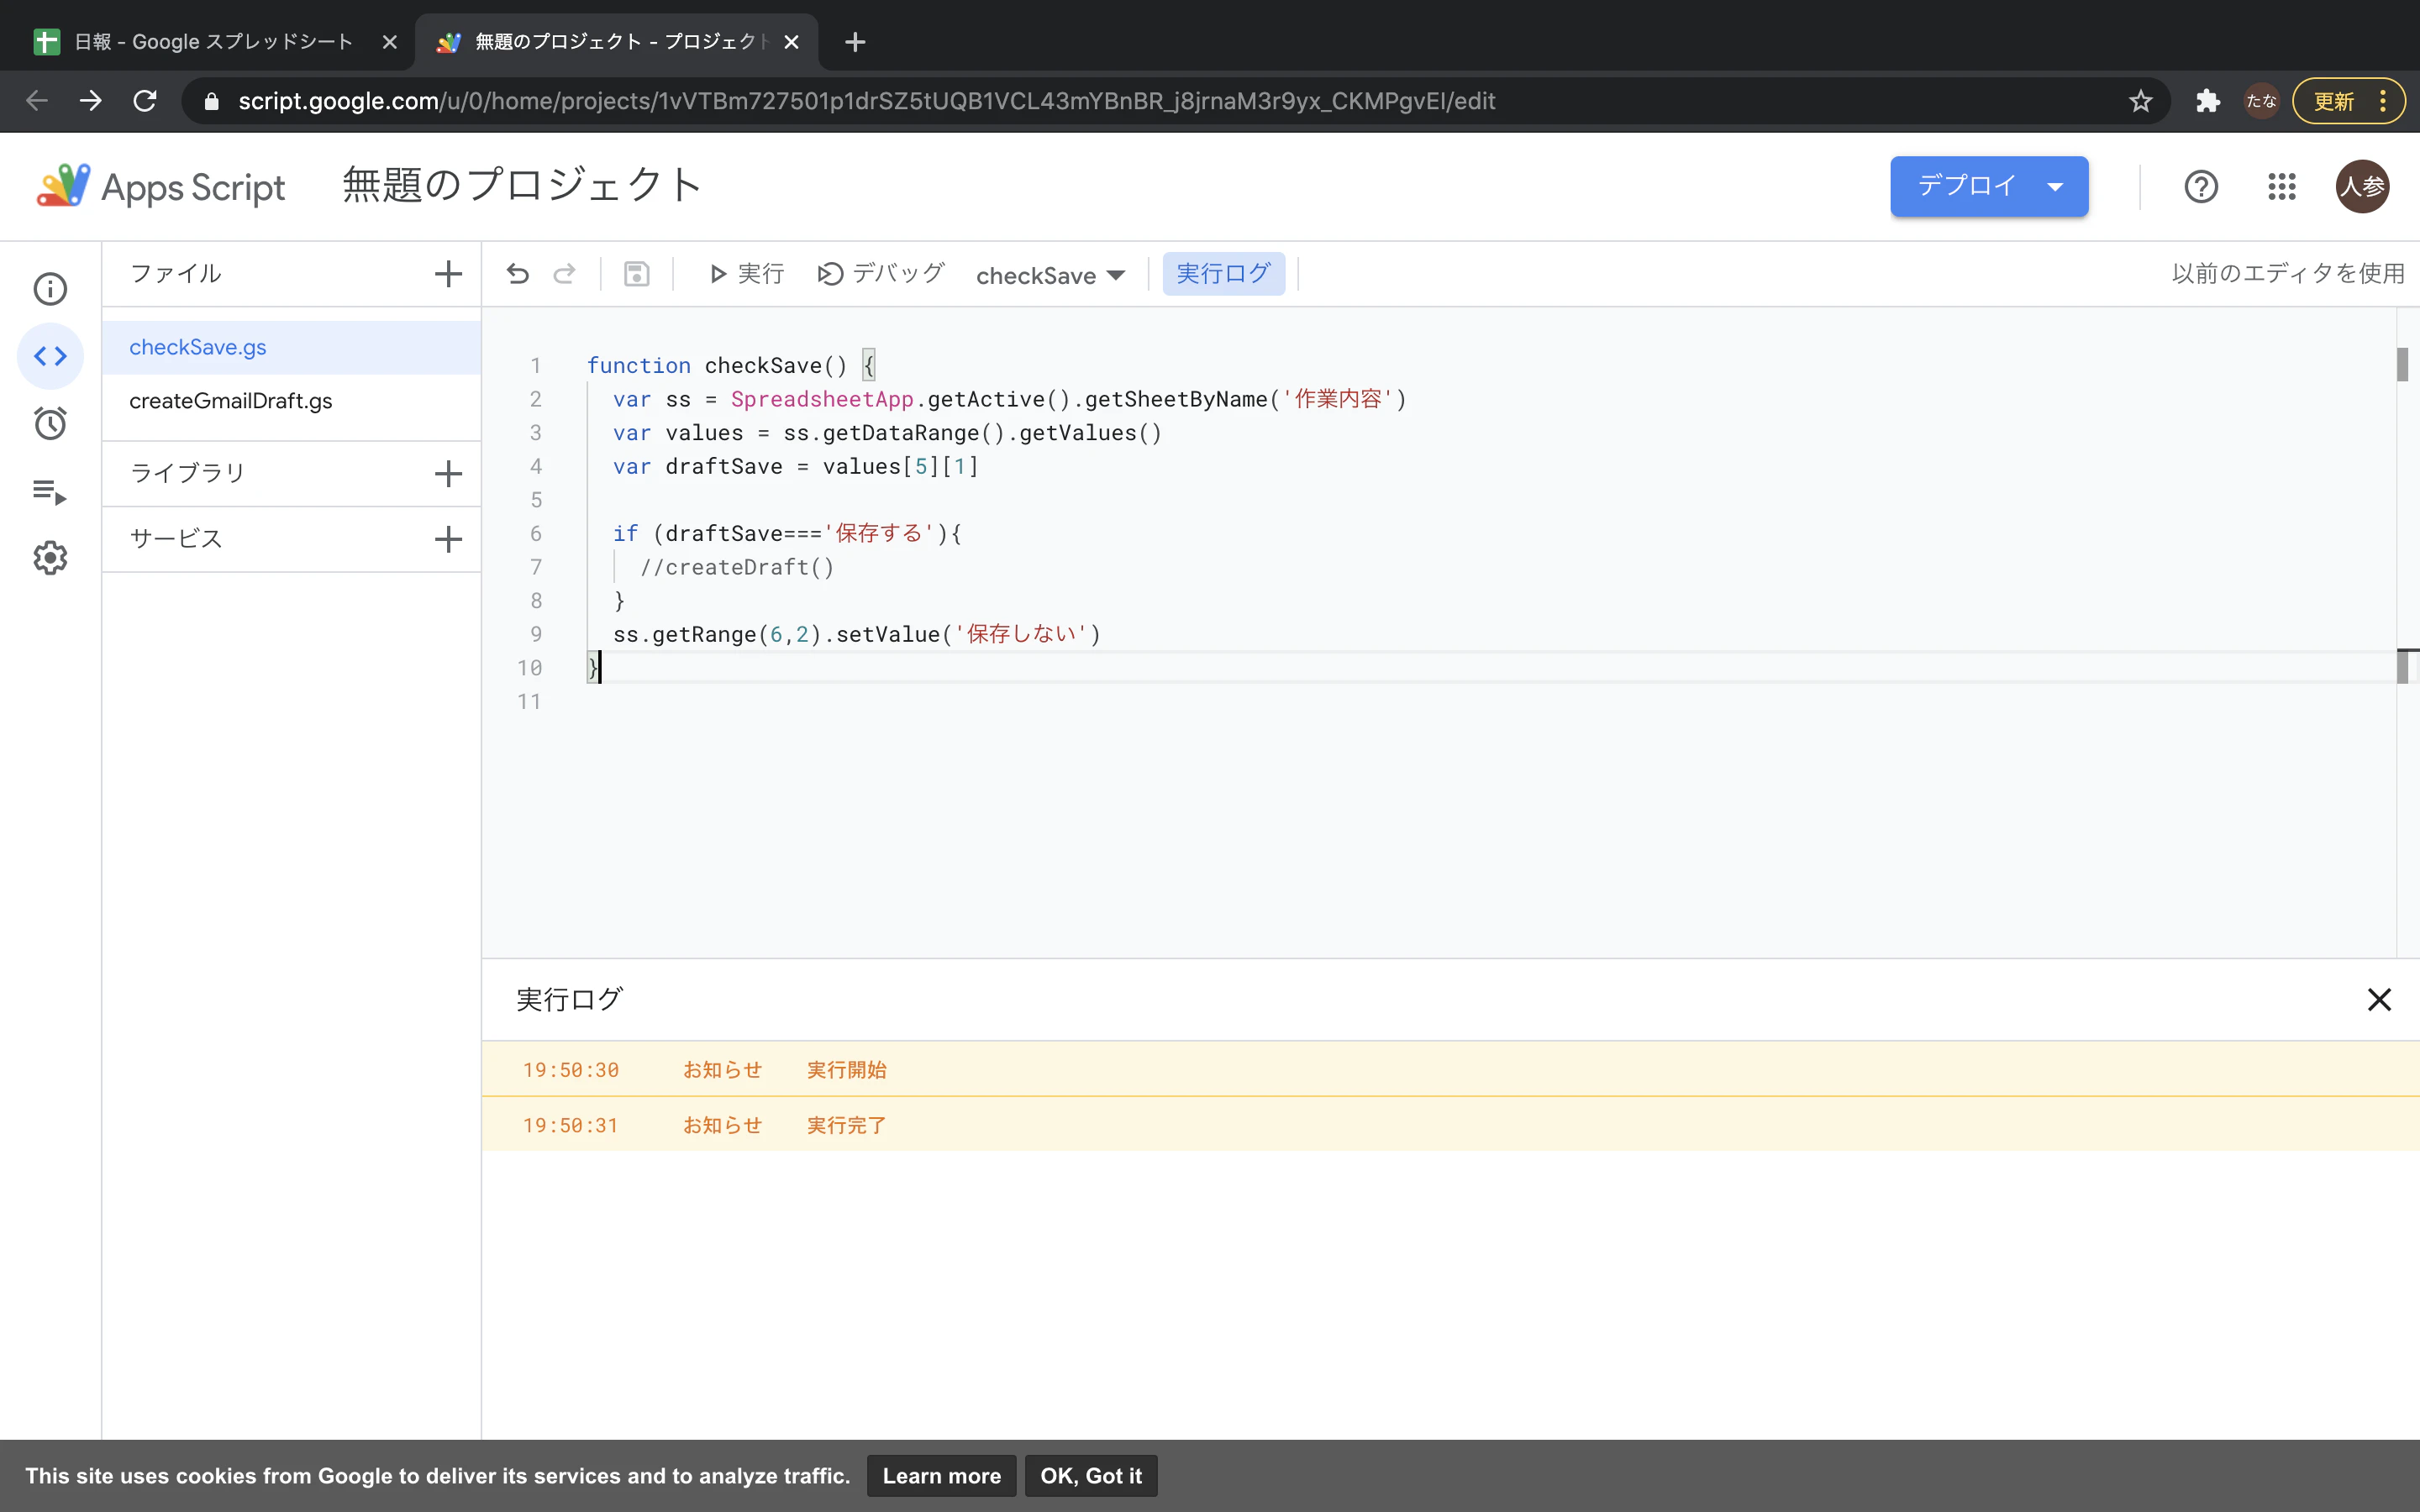Close the 実行ログ execution log panel

2378,998
